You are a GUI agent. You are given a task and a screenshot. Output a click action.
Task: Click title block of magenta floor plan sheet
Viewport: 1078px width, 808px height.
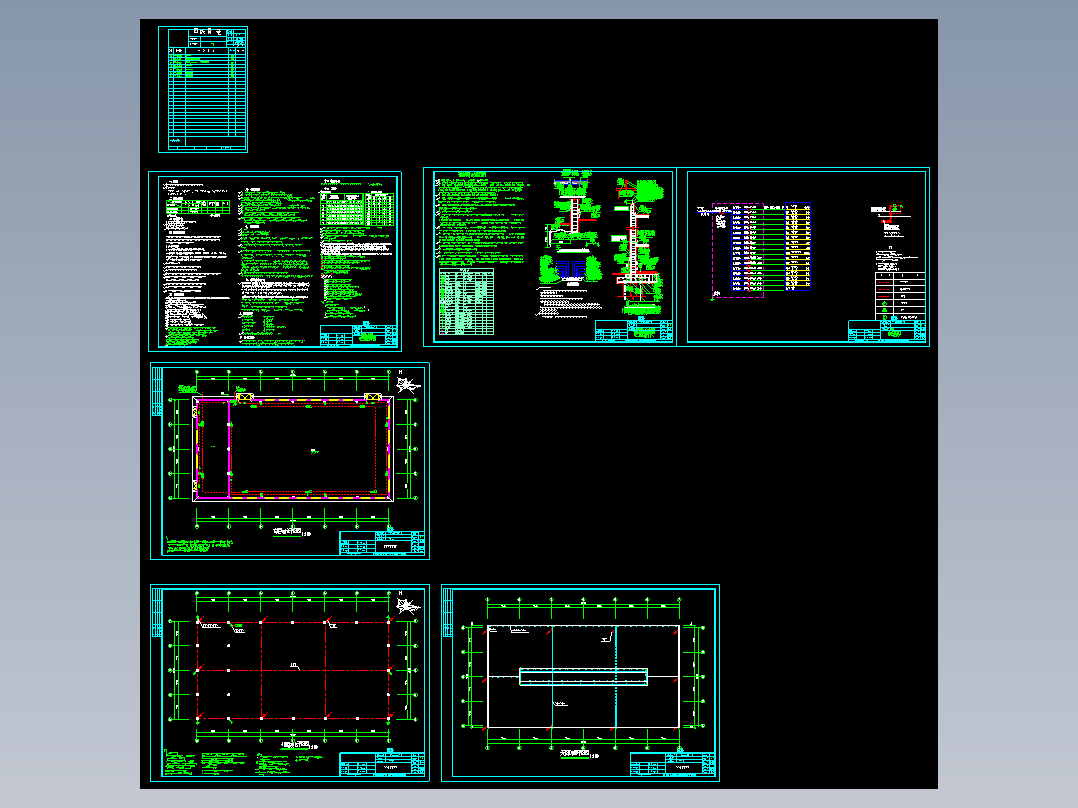(382, 543)
